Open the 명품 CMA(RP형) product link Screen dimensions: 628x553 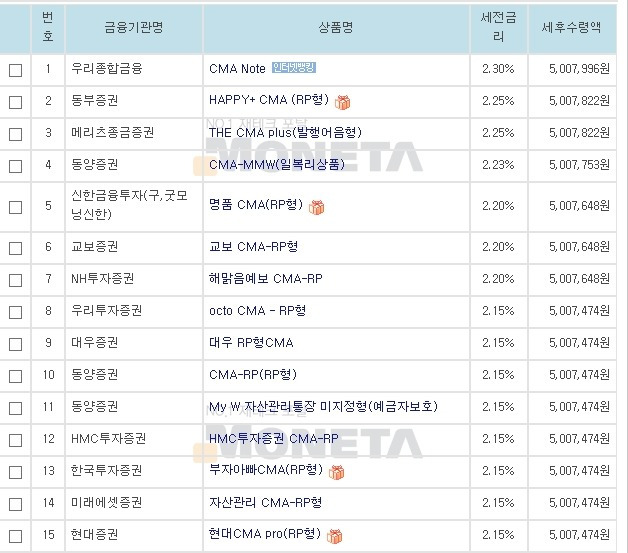(x=256, y=205)
